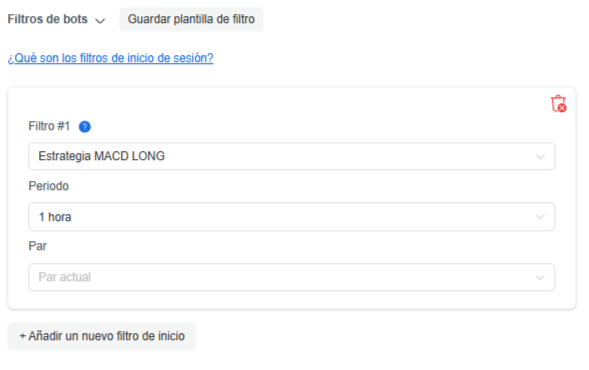Click the Periodo field label
Screen dimensions: 589x370
point(48,186)
